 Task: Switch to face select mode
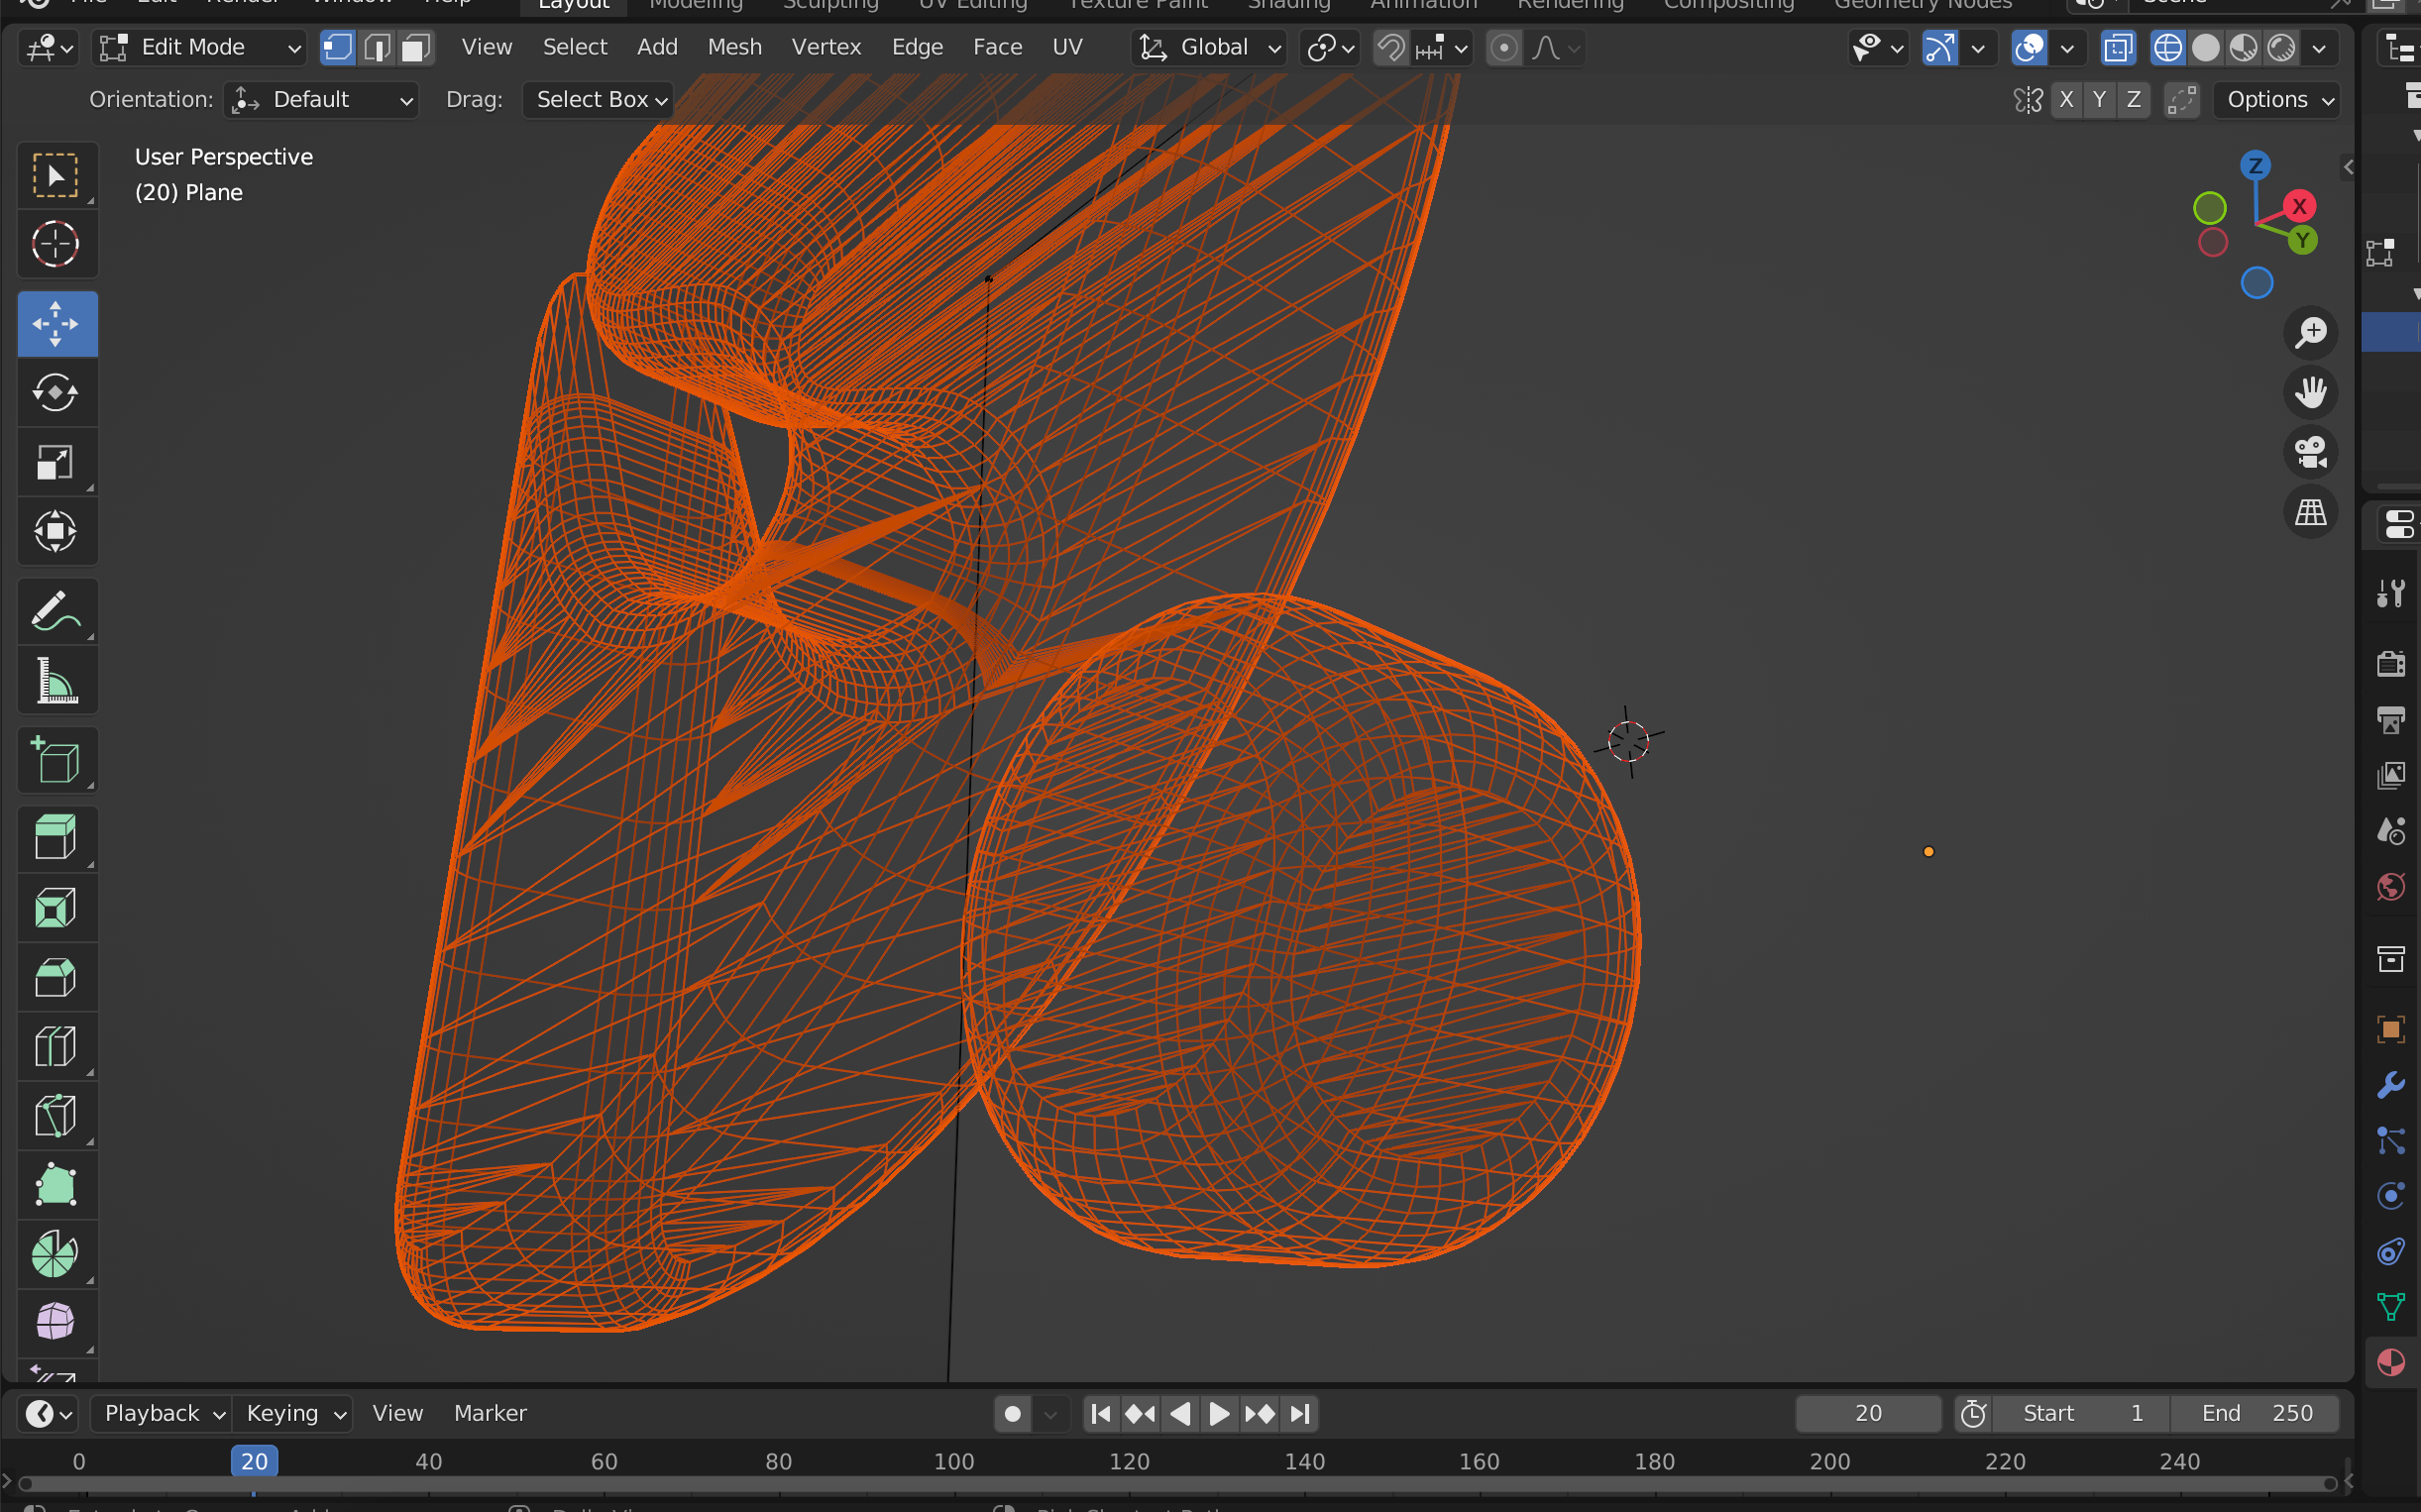pyautogui.click(x=414, y=47)
